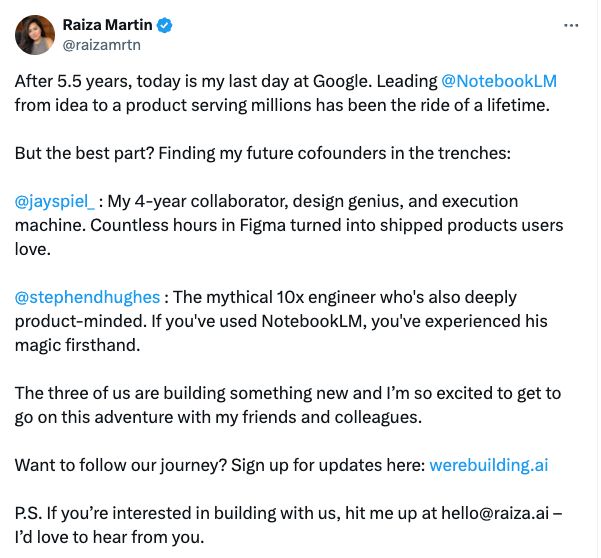Open Raiza Martin's profile avatar photo
The image size is (601, 558).
[x=35, y=35]
